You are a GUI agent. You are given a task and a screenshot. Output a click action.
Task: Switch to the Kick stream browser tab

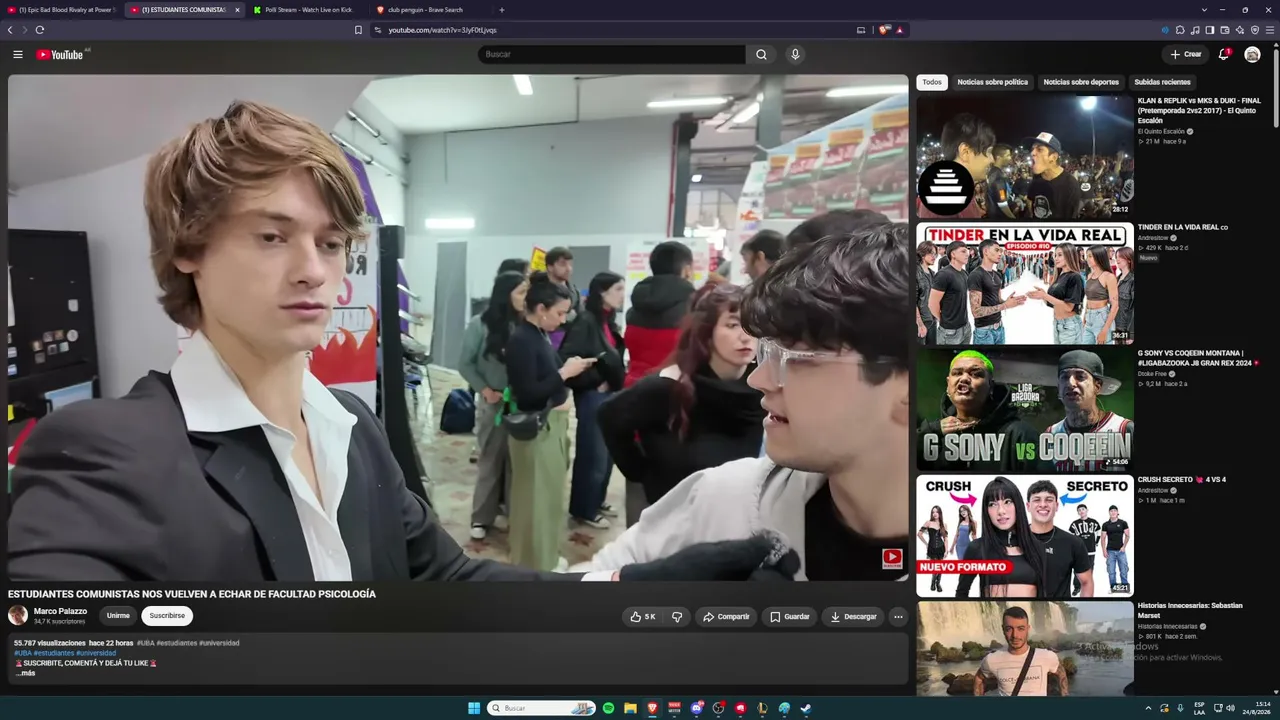(307, 10)
